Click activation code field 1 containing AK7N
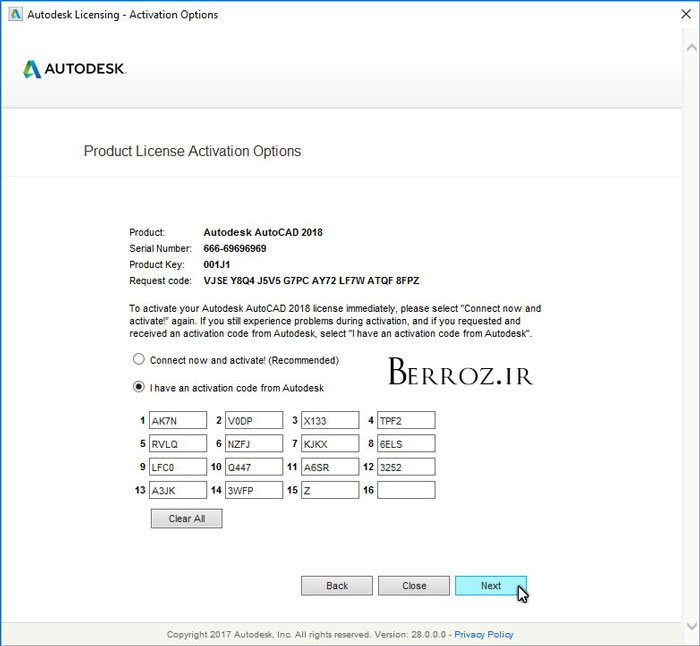This screenshot has height=646, width=700. (x=178, y=421)
